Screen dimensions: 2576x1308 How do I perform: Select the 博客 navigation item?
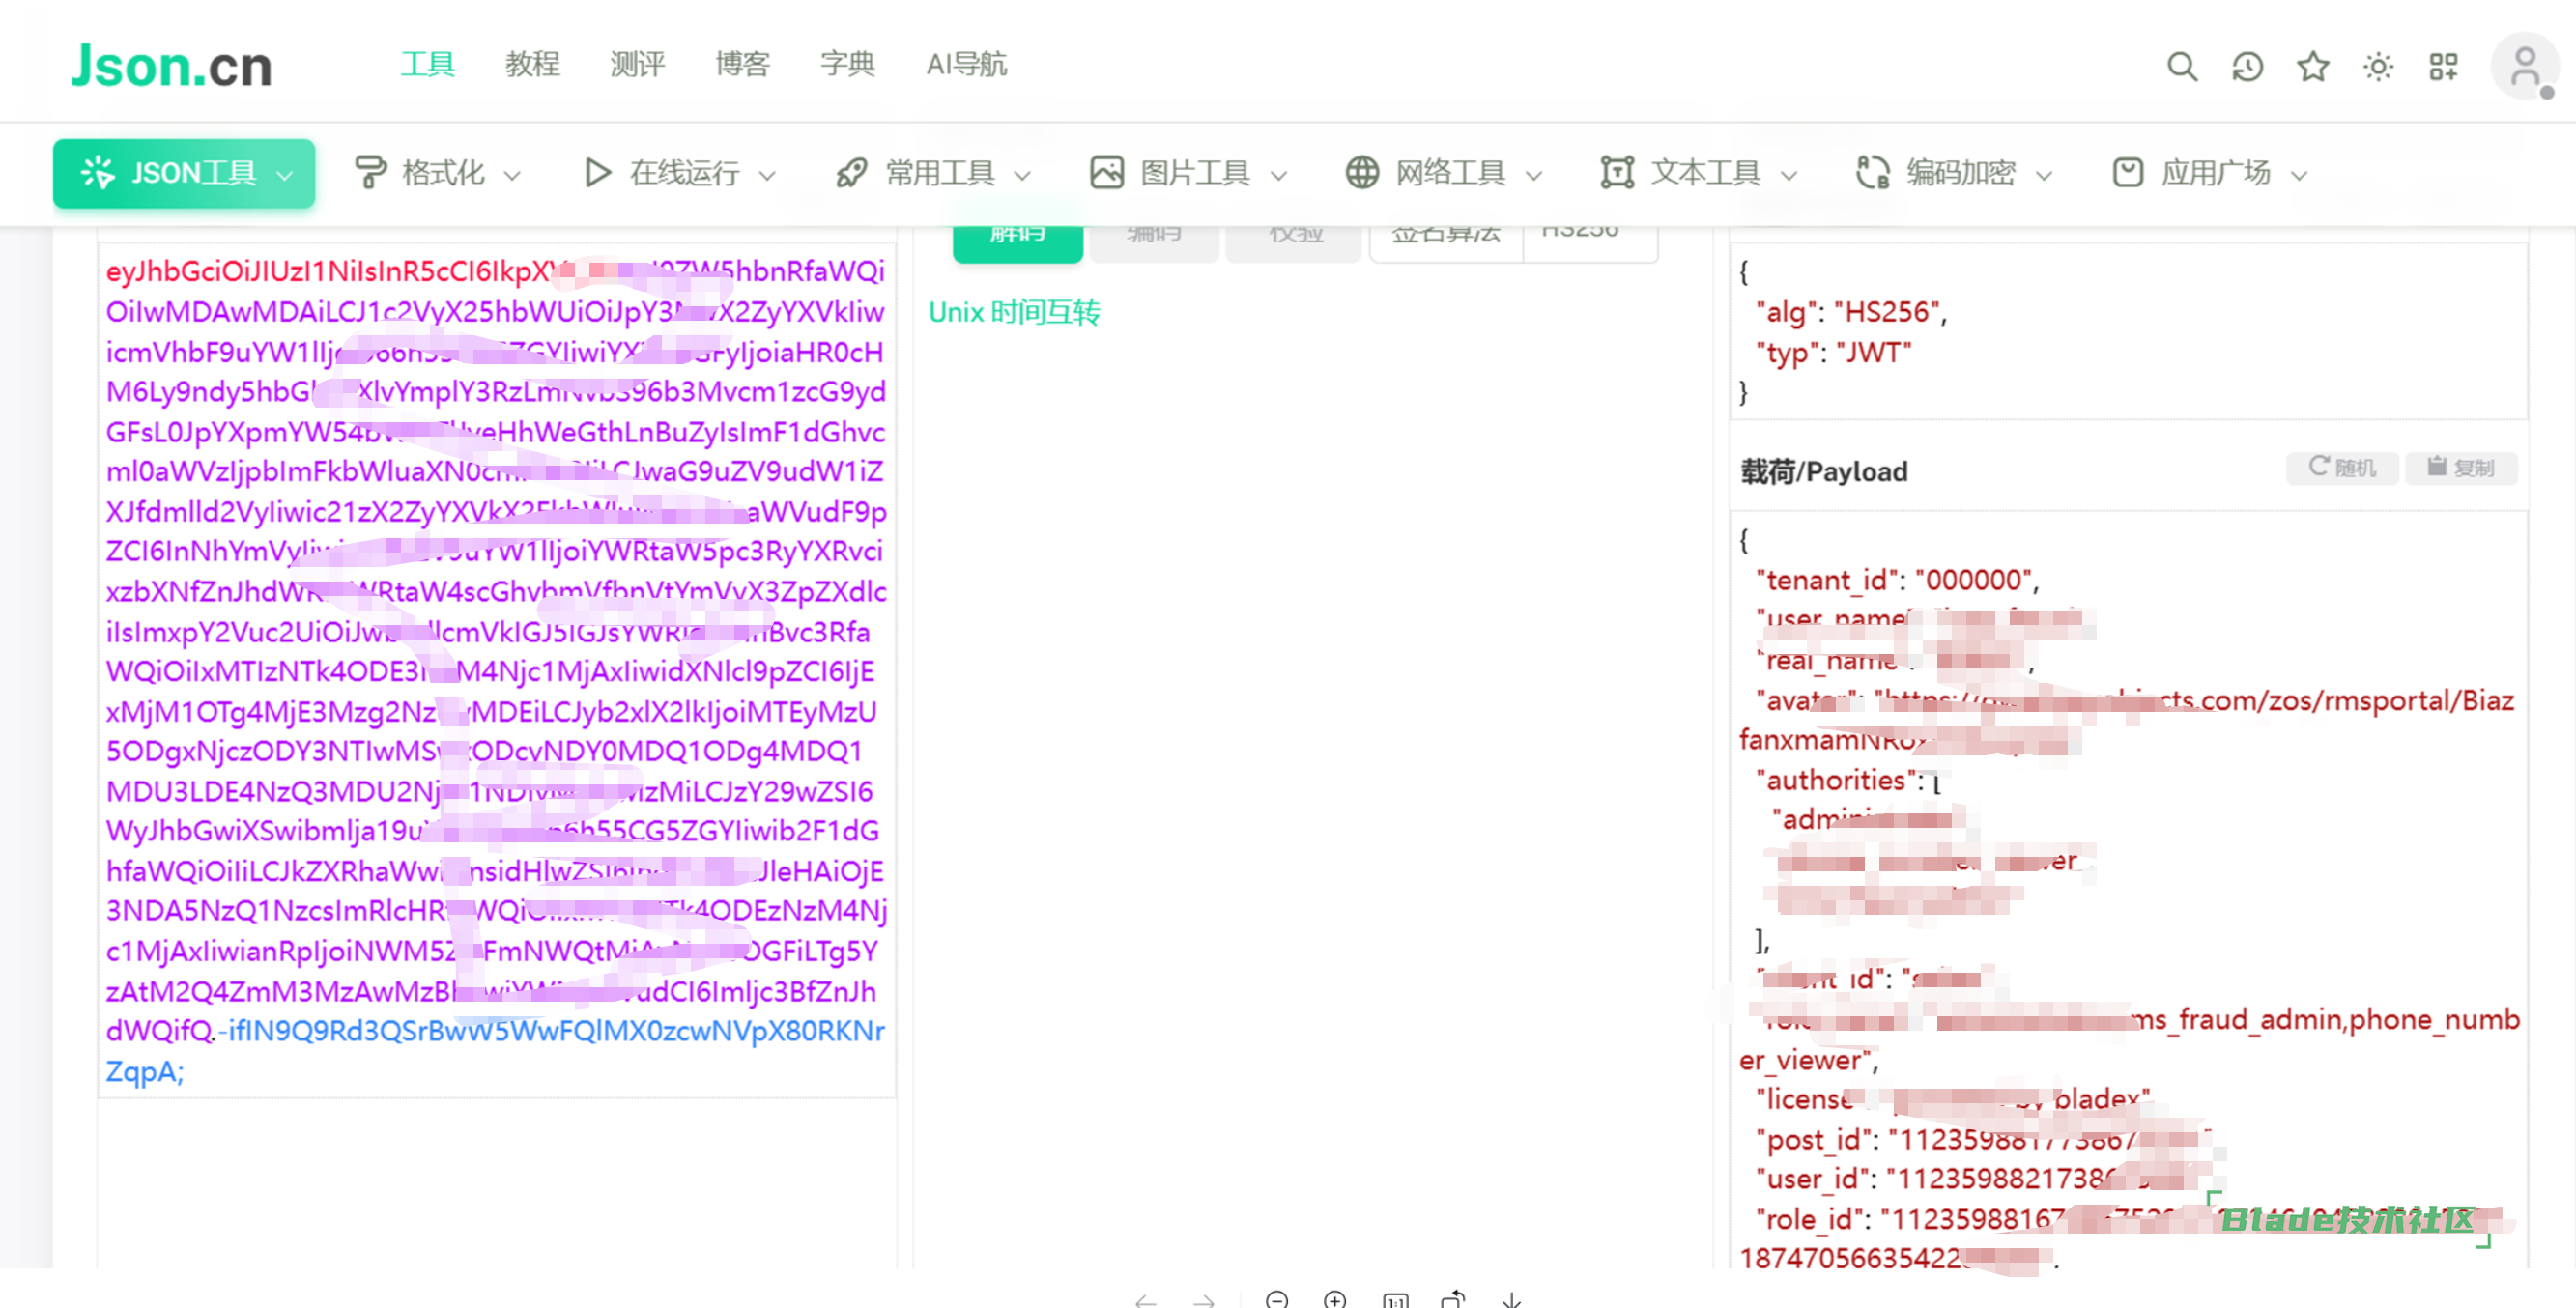point(742,65)
